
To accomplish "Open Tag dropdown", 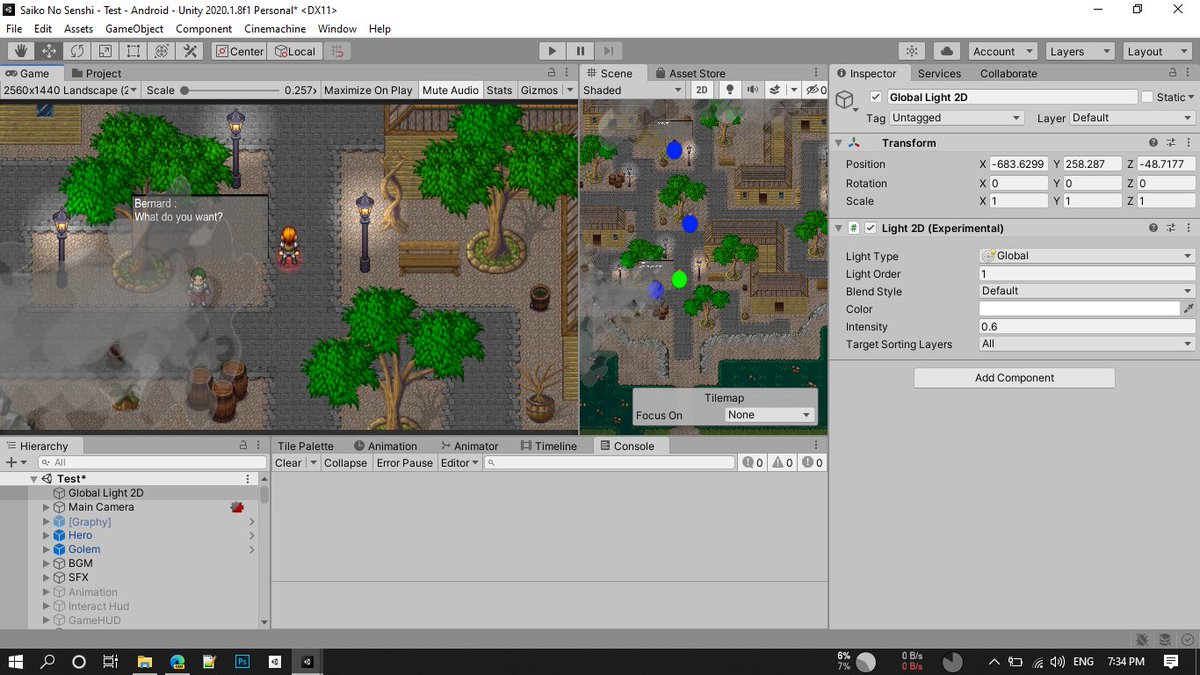I will point(957,118).
